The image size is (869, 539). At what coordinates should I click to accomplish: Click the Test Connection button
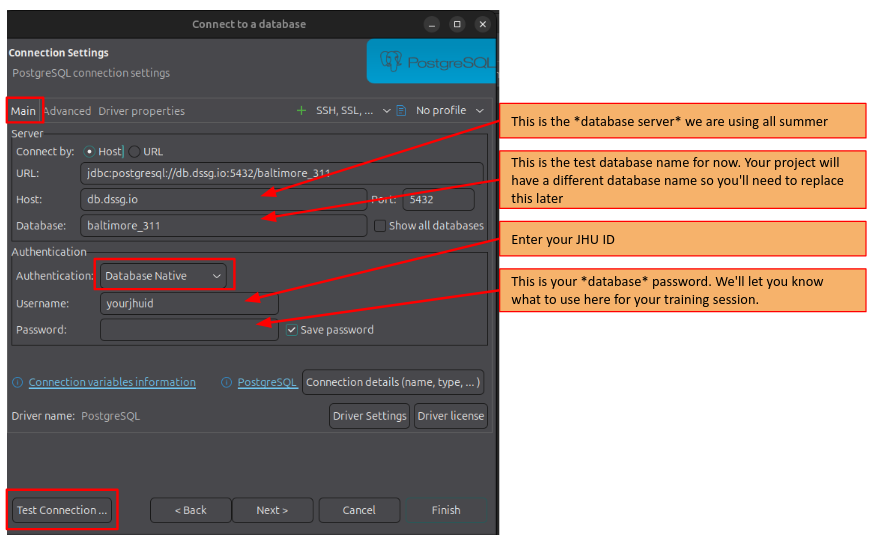pyautogui.click(x=62, y=510)
